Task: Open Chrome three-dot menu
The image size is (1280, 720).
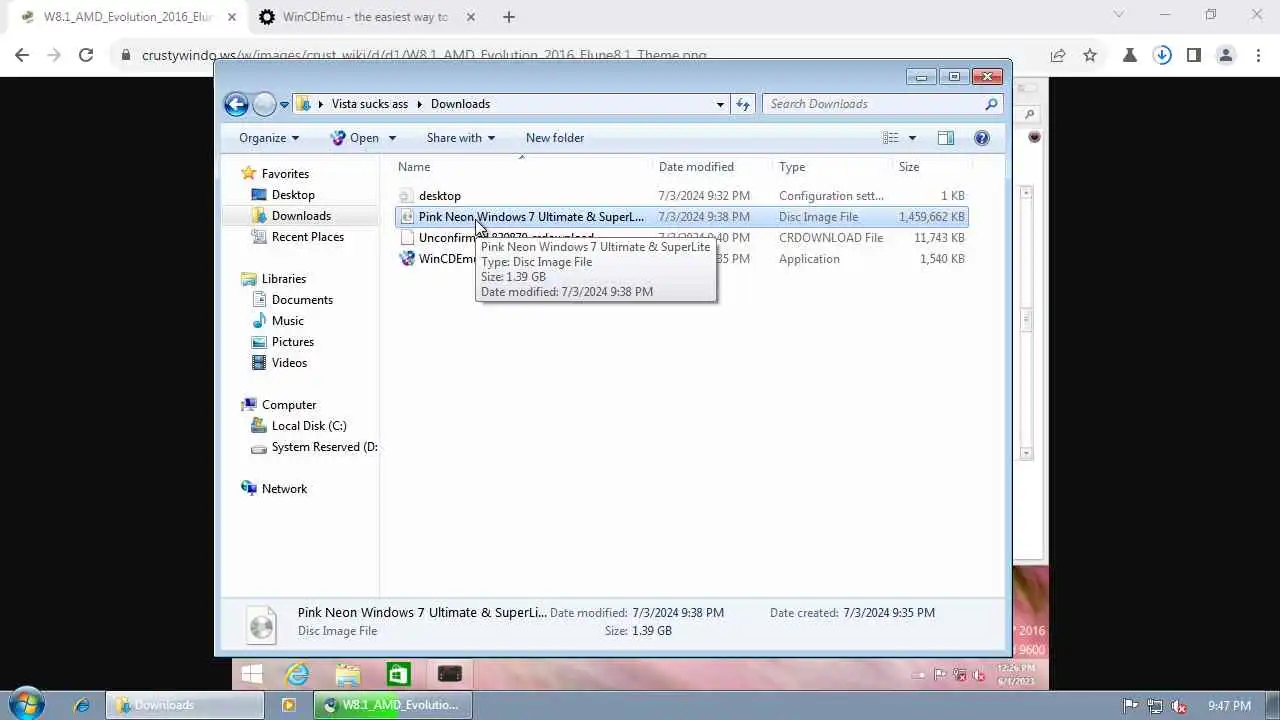Action: [1259, 56]
